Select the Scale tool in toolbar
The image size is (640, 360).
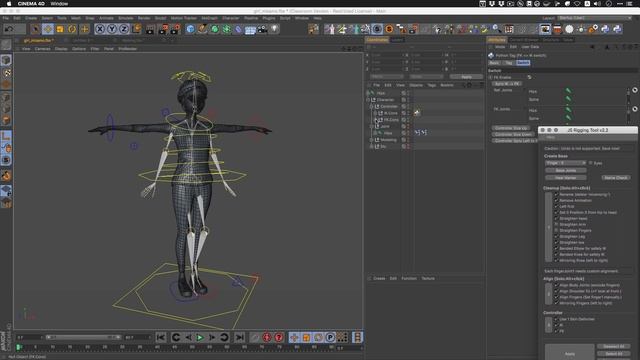60,29
